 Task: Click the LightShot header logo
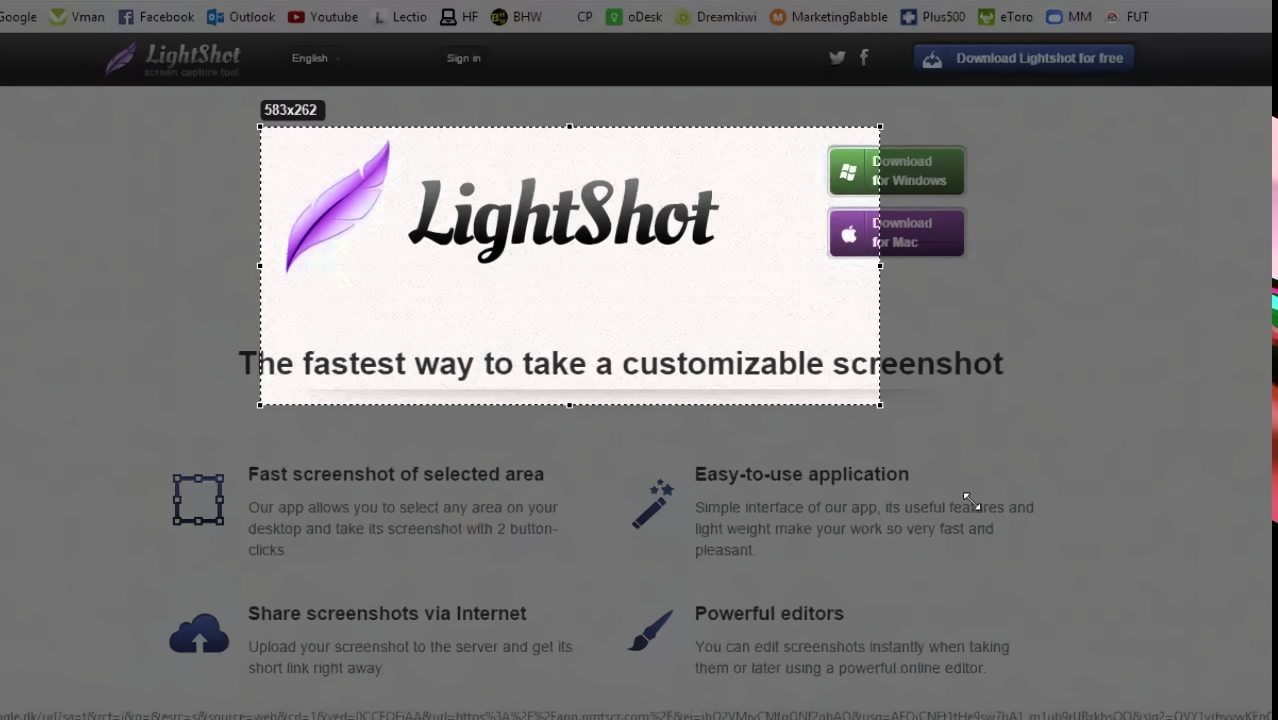173,58
